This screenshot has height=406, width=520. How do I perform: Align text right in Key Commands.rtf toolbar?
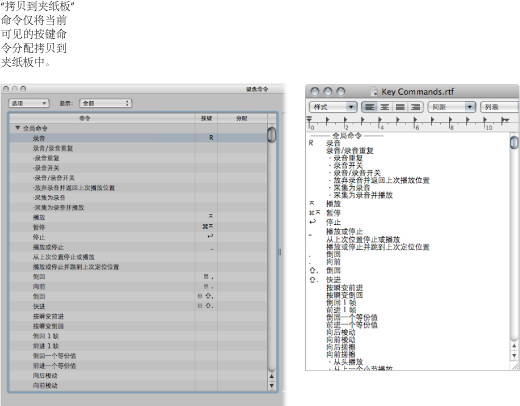(x=415, y=107)
